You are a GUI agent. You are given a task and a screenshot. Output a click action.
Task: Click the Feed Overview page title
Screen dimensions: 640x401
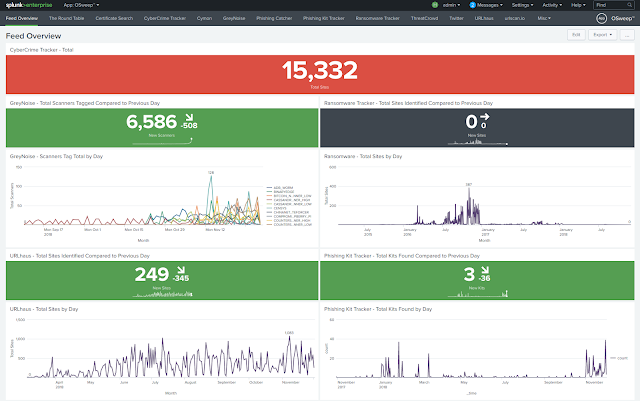[x=33, y=36]
